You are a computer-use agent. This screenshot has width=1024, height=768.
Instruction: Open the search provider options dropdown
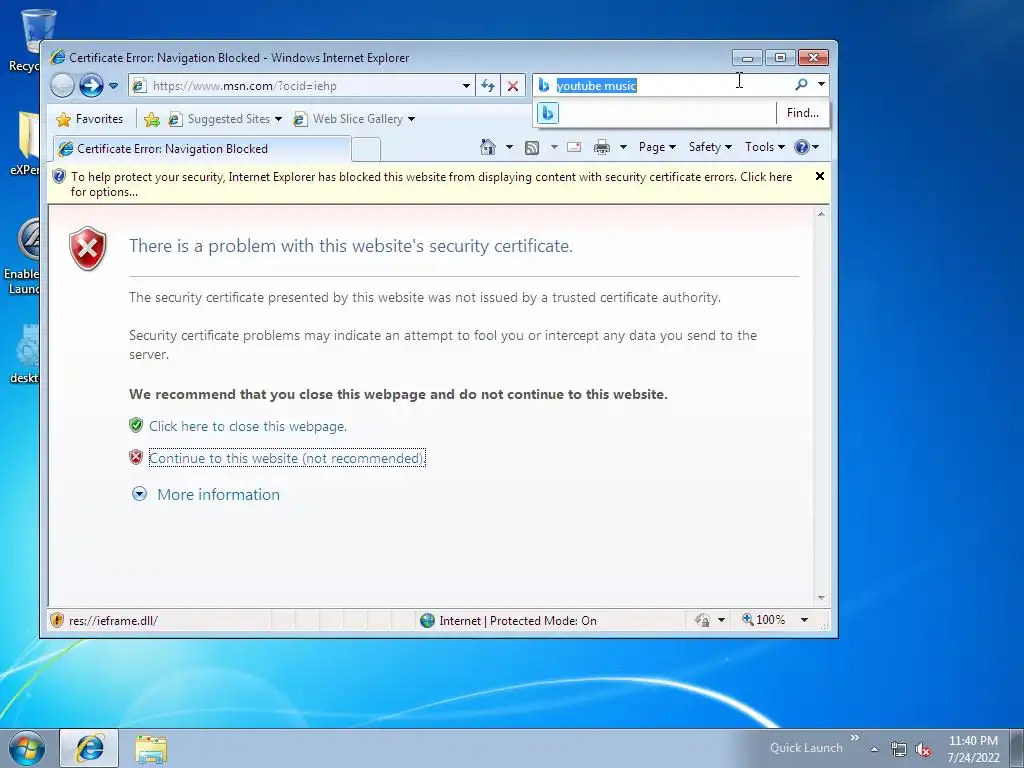(822, 85)
